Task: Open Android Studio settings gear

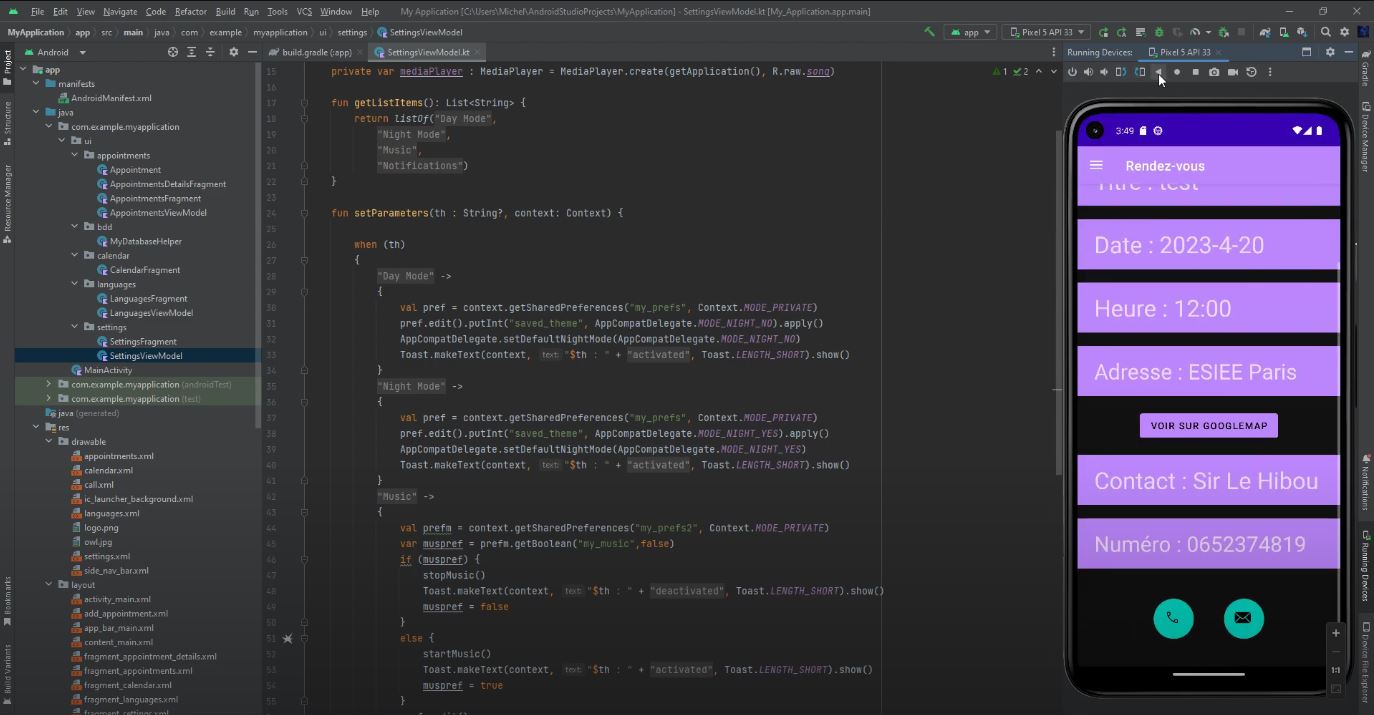Action: click(x=1346, y=31)
